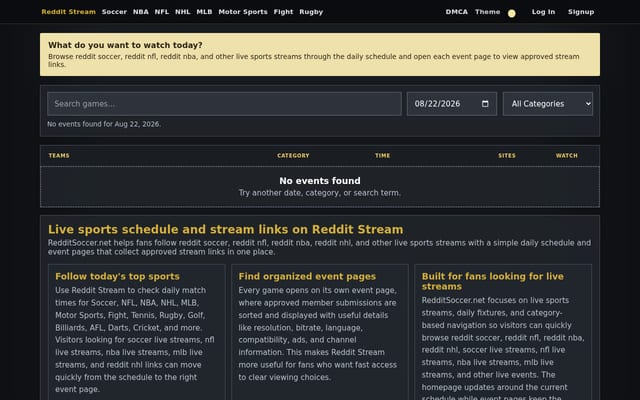The height and width of the screenshot is (400, 640).
Task: Click the 'Follow today's top sports' card title
Action: (118, 276)
